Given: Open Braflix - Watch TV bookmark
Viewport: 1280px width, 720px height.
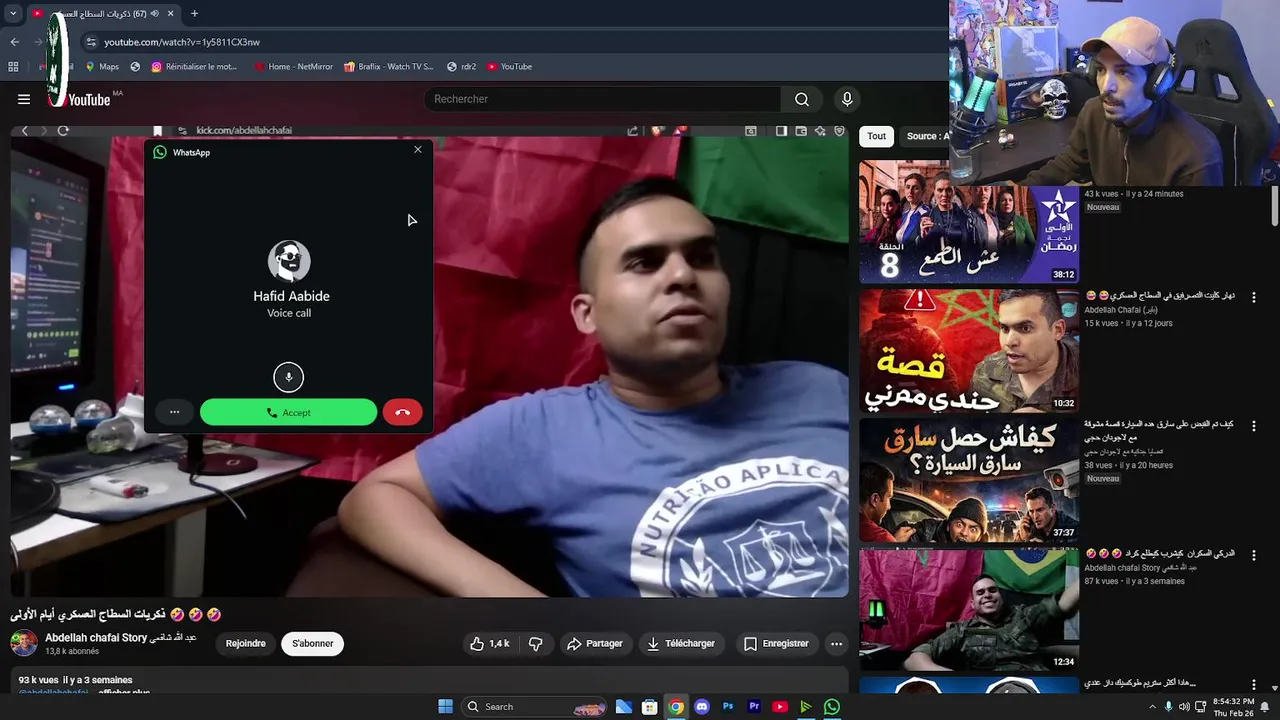Looking at the screenshot, I should [388, 67].
